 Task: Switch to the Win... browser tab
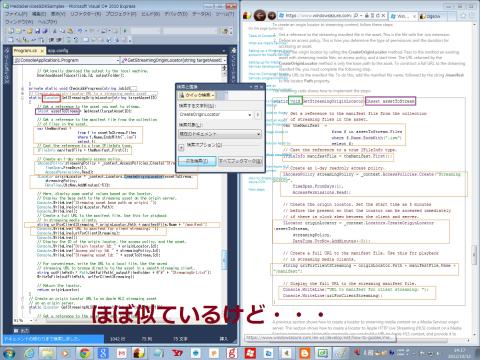403,16
